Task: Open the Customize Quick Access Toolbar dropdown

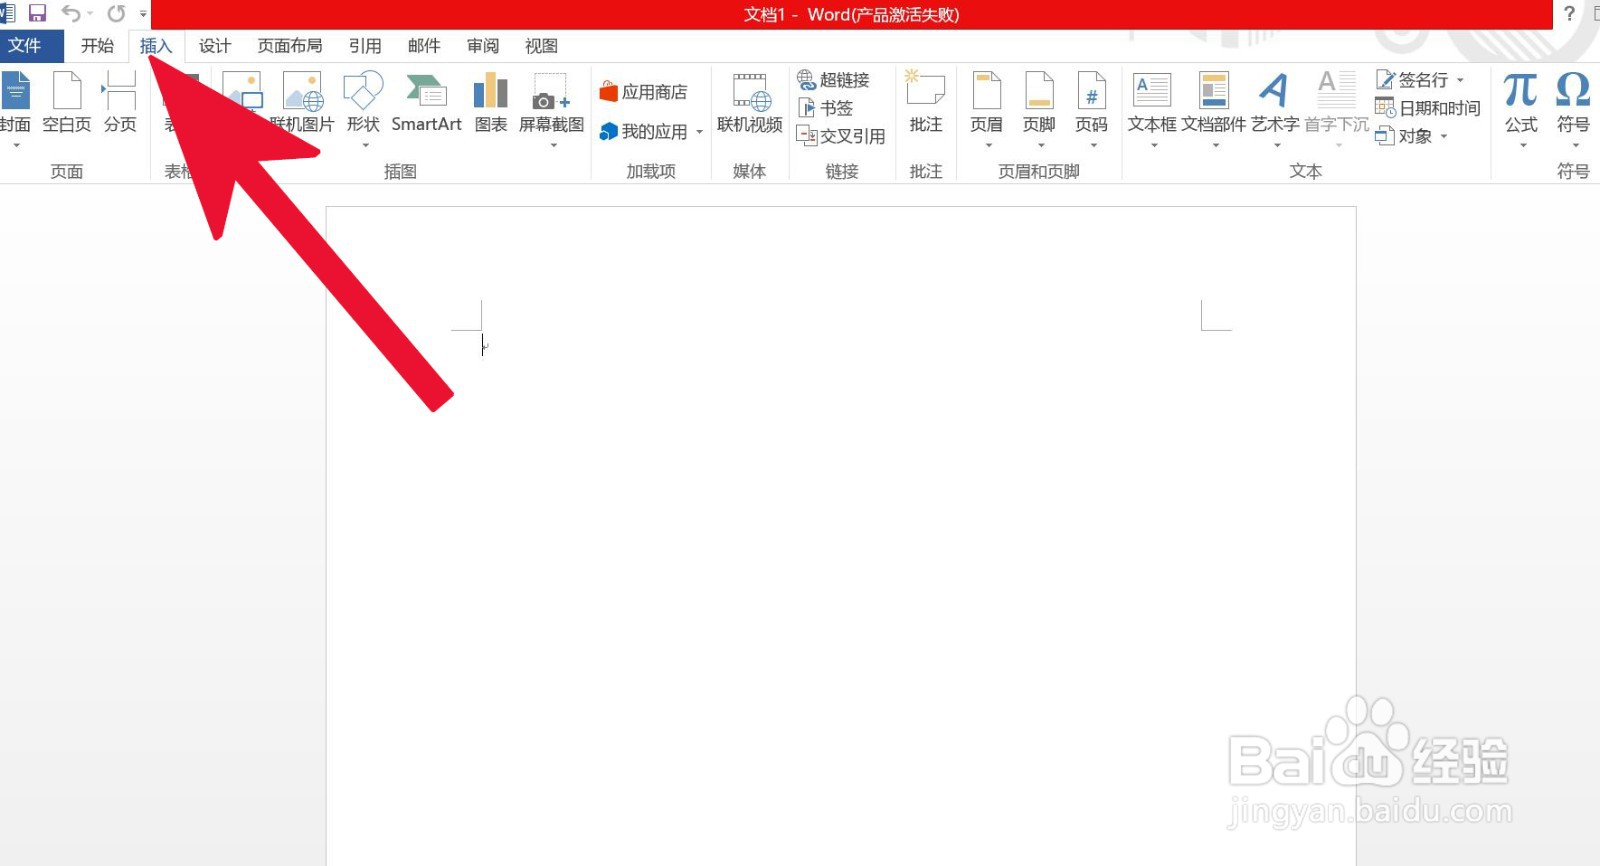Action: coord(143,14)
